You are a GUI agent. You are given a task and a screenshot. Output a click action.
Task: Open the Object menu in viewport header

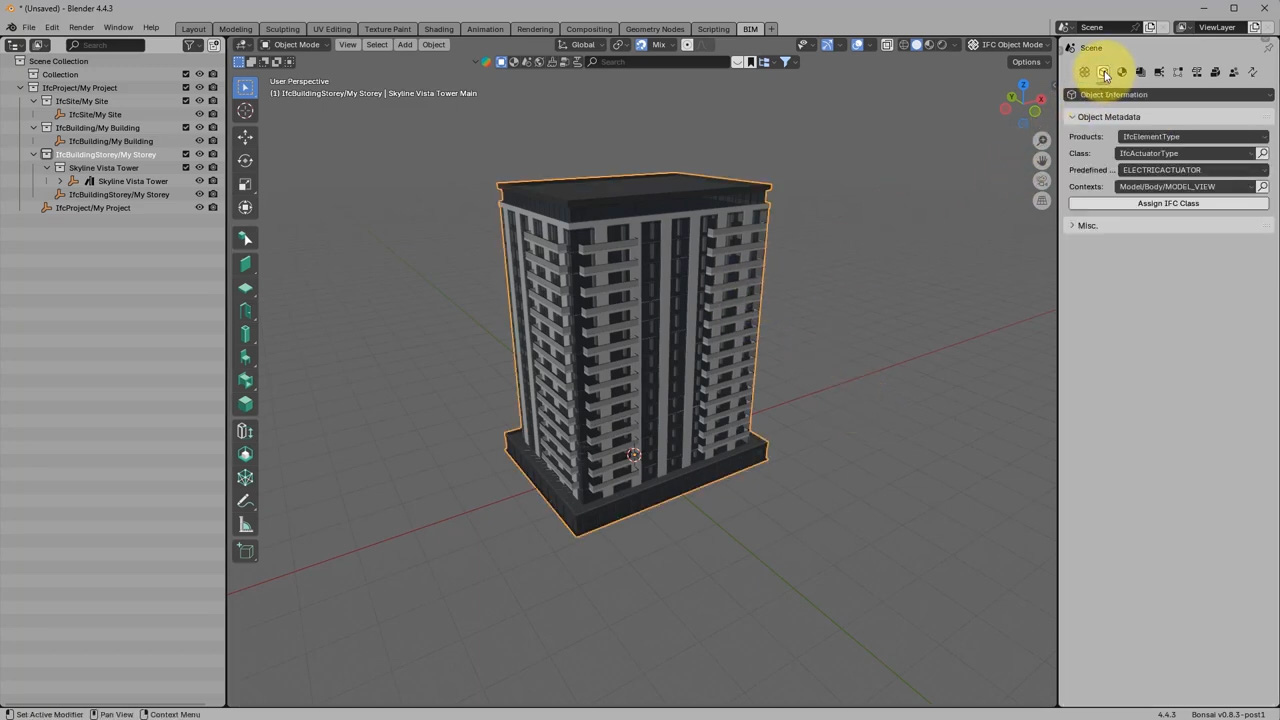(433, 45)
